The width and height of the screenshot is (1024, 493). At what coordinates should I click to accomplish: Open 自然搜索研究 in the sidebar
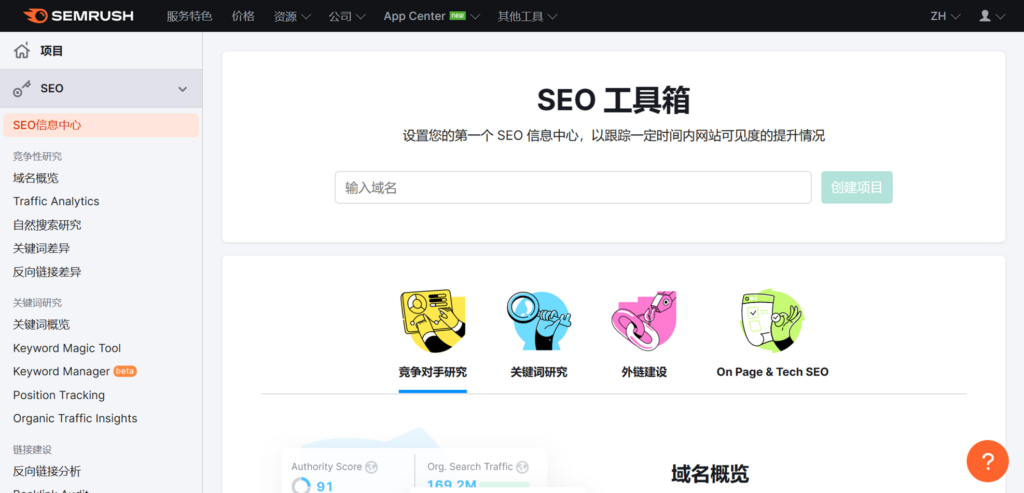tap(47, 225)
